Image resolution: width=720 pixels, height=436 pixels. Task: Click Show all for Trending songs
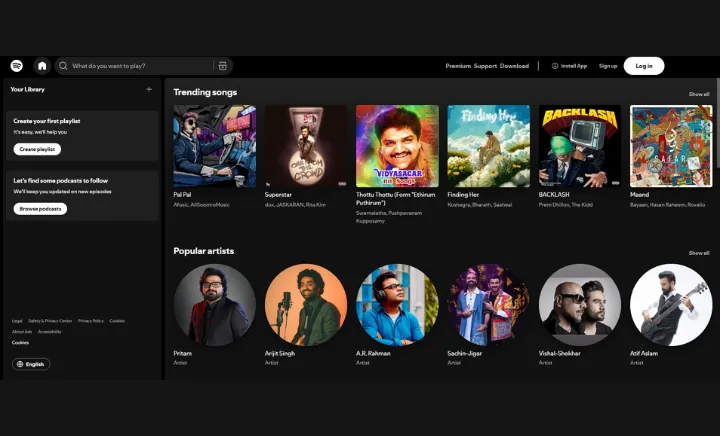click(699, 94)
